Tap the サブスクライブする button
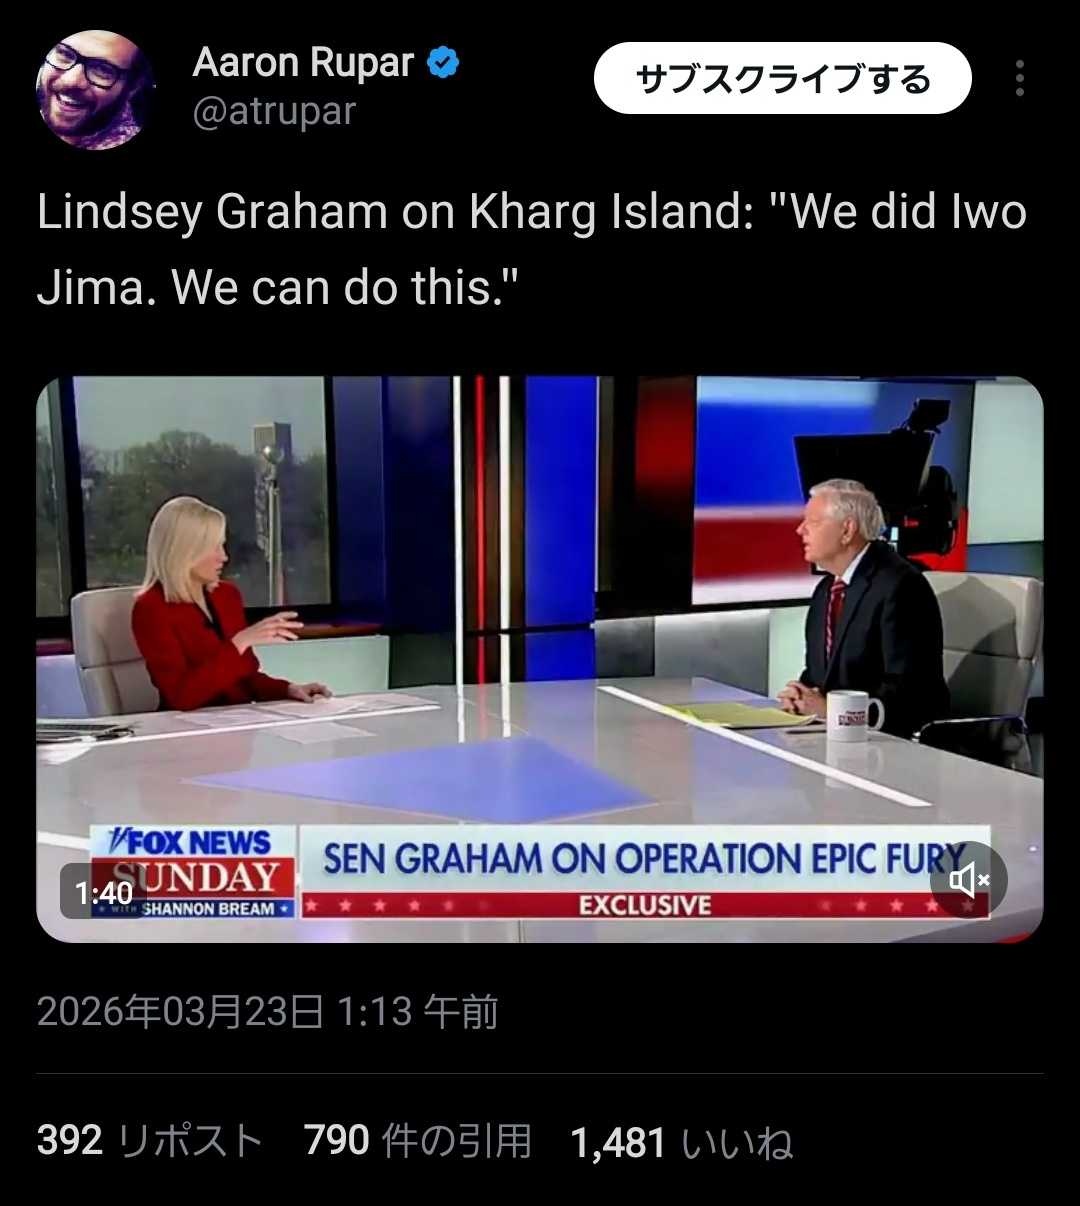 (x=782, y=78)
